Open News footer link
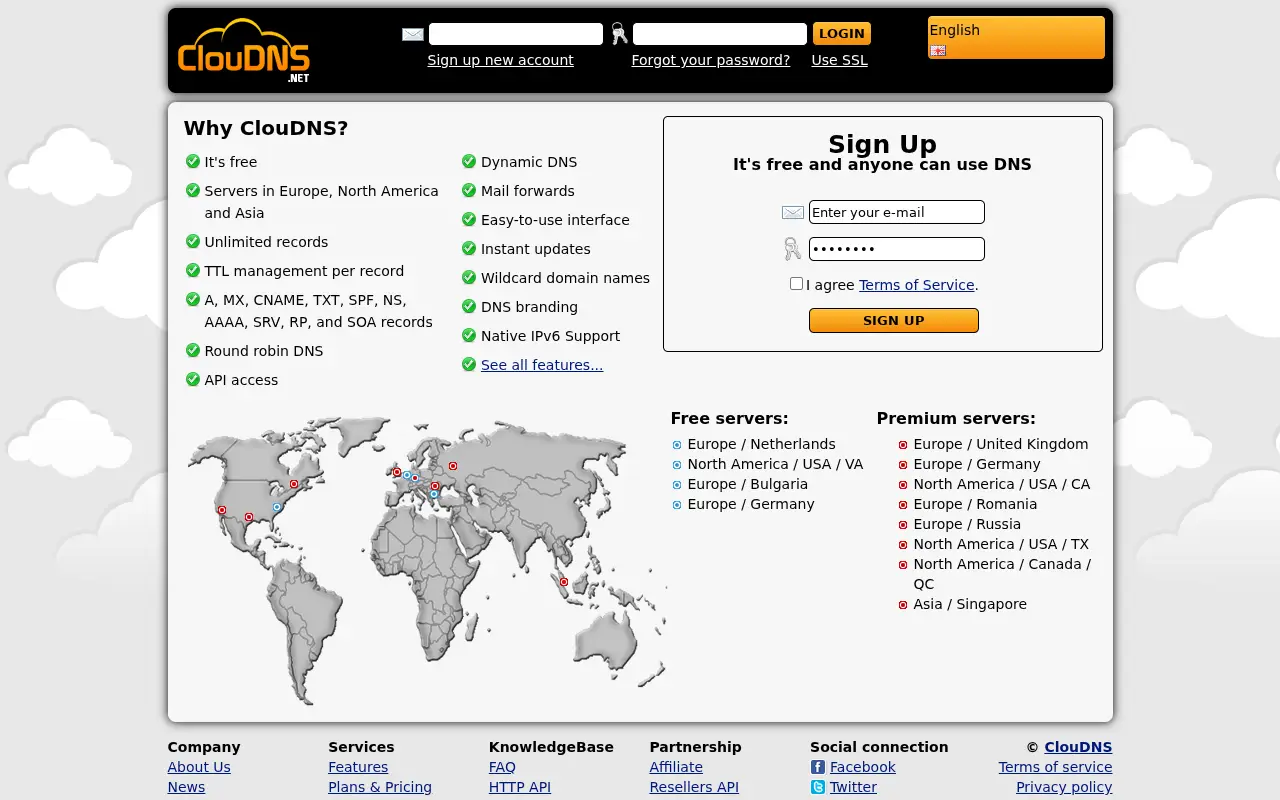The image size is (1280, 800). 186,787
